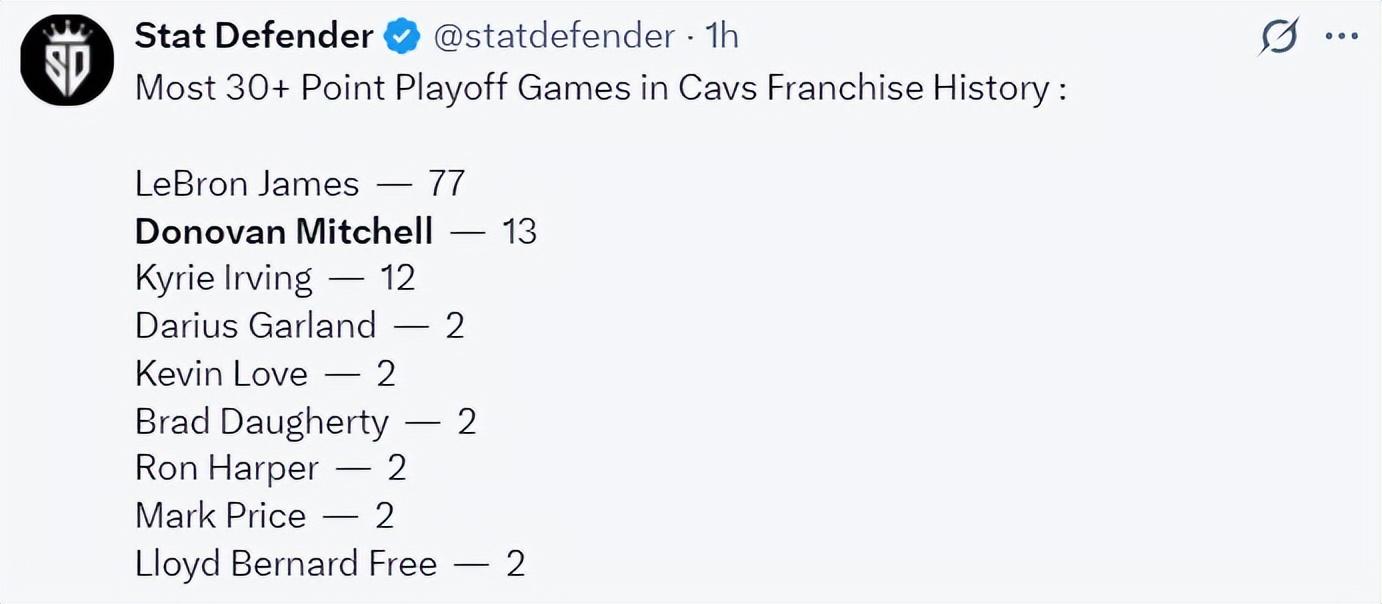Click the LeBron James name

point(247,184)
